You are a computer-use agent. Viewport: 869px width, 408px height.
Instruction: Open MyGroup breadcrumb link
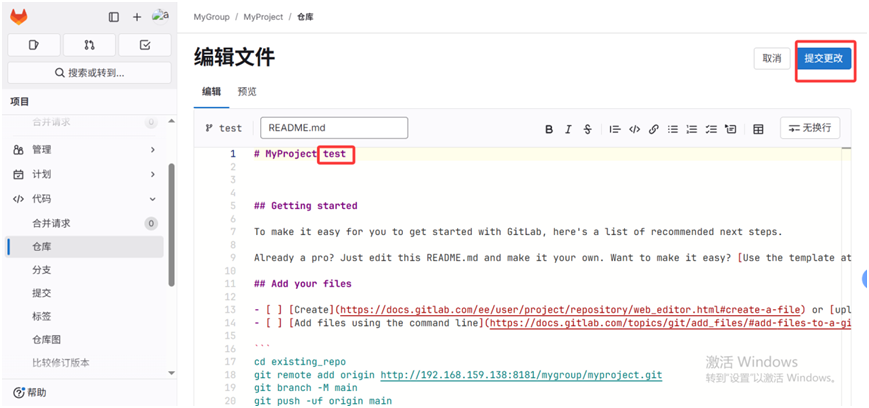click(211, 17)
